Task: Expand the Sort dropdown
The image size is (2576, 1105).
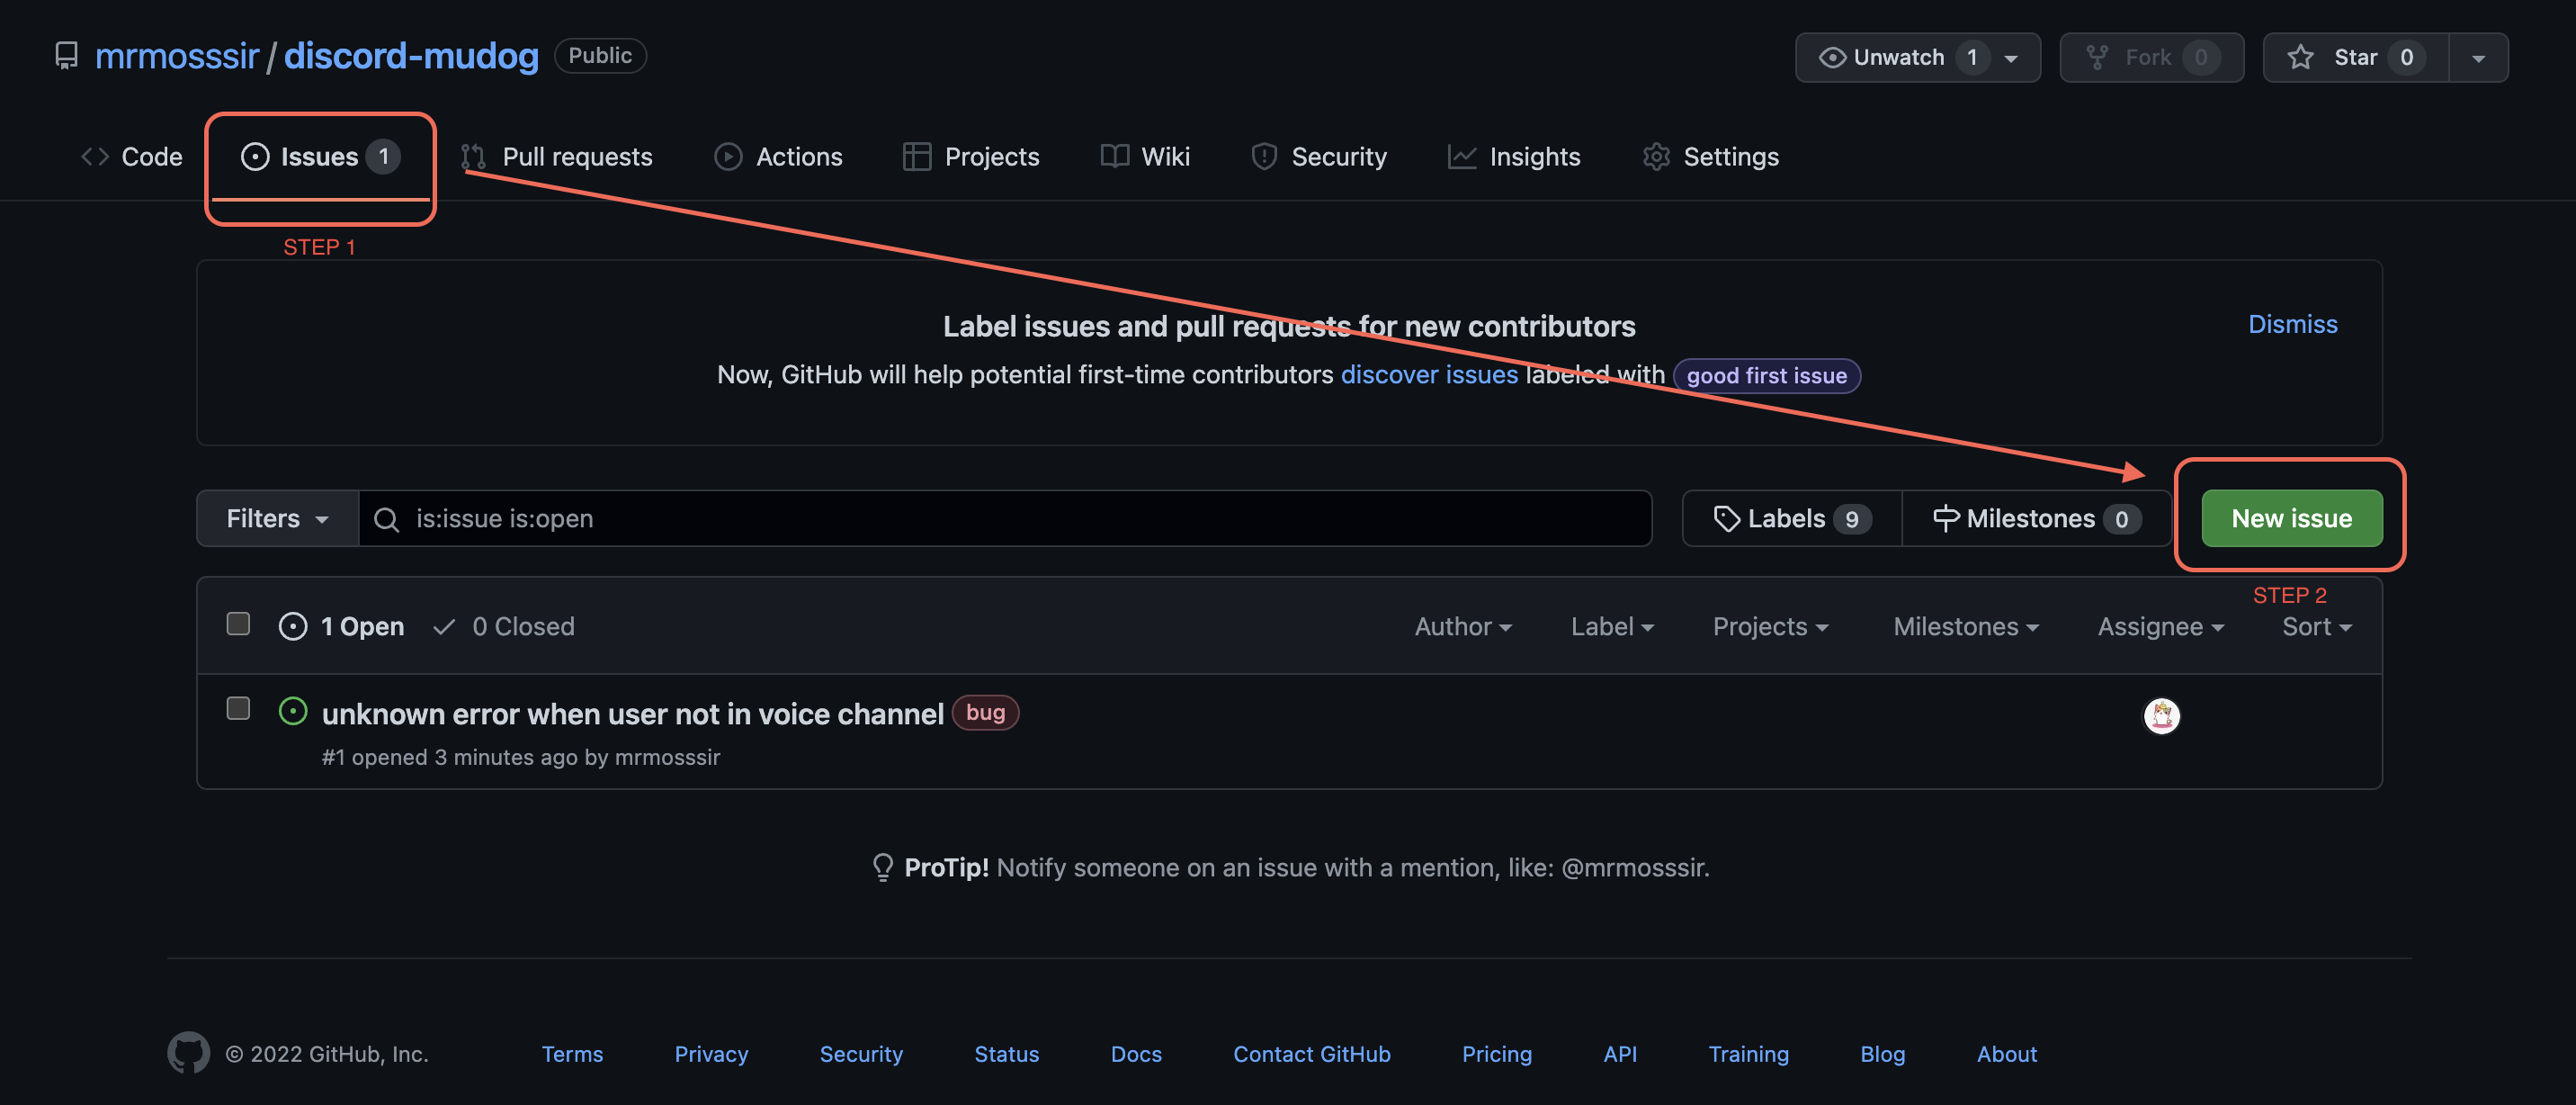Action: click(x=2316, y=626)
